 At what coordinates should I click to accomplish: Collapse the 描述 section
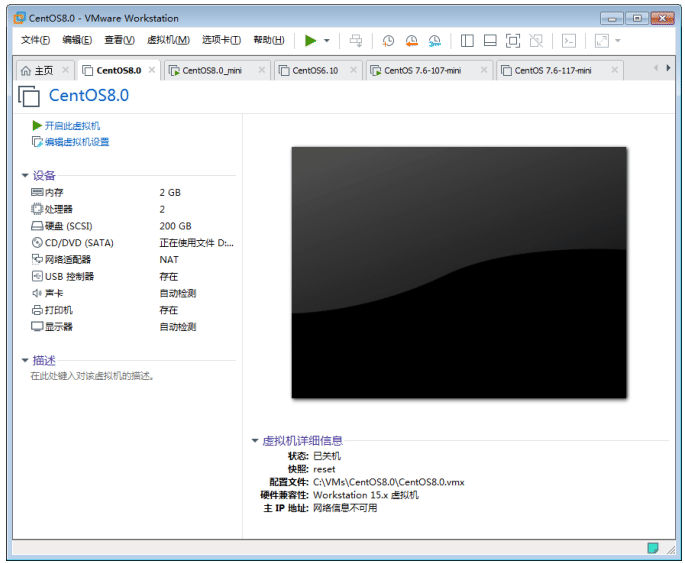point(25,360)
